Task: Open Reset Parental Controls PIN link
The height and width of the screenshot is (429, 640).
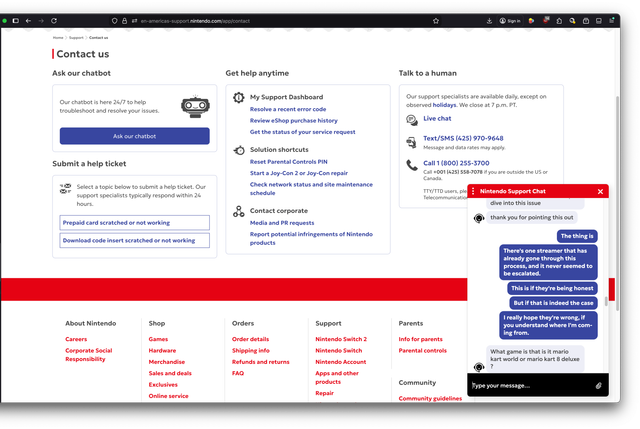Action: 289,162
